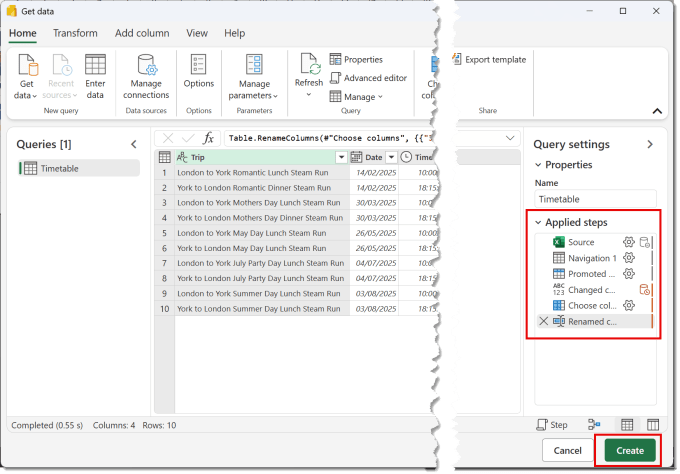Click the Trip column text type icon
The width and height of the screenshot is (680, 474).
tap(182, 157)
